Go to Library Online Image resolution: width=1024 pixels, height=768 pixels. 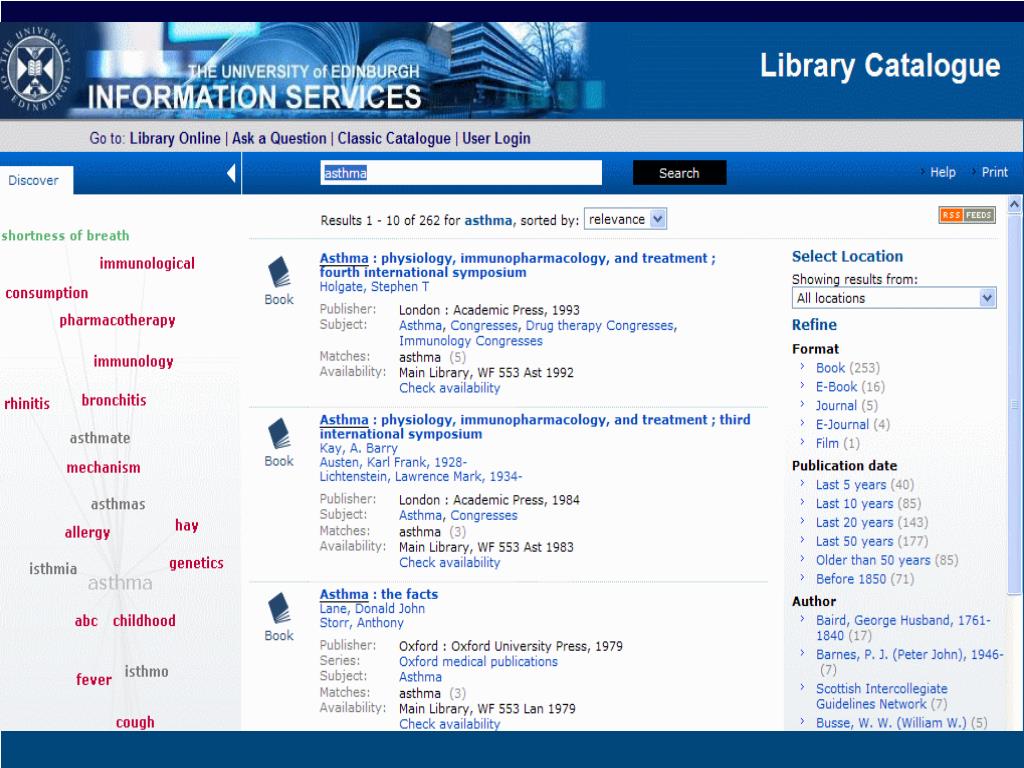[x=174, y=138]
